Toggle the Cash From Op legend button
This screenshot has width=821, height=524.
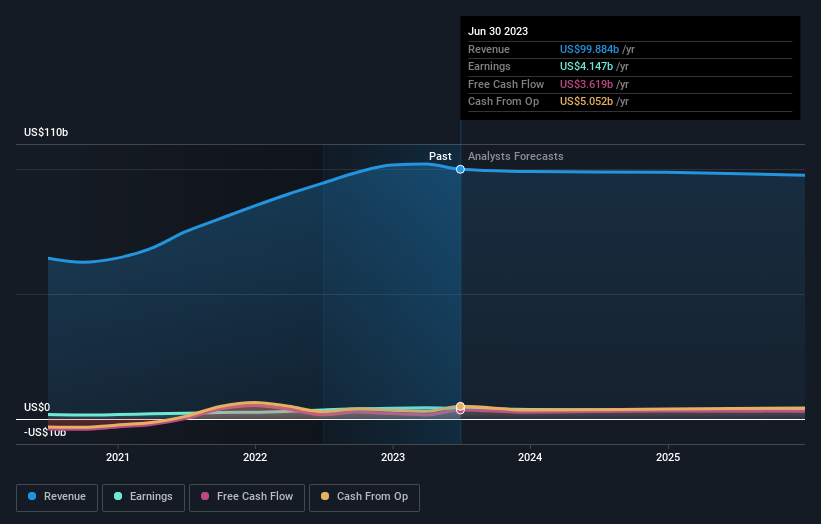[364, 497]
